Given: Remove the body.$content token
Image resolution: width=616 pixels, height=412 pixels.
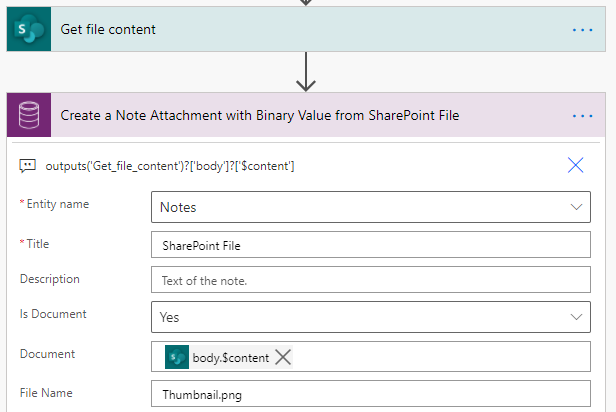Looking at the screenshot, I should click(283, 357).
